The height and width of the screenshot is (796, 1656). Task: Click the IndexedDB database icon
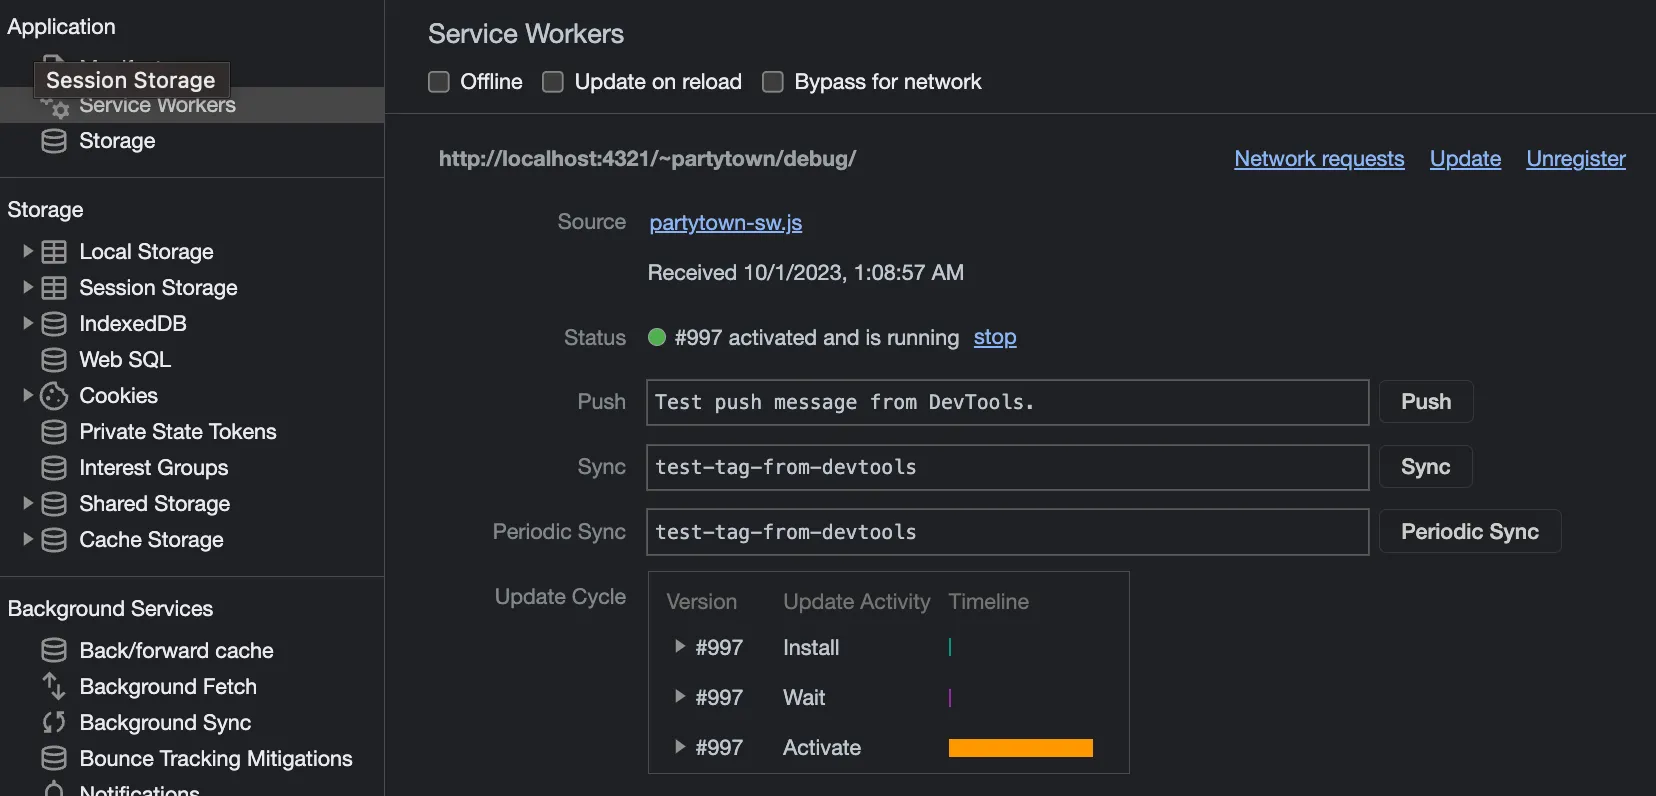click(54, 324)
